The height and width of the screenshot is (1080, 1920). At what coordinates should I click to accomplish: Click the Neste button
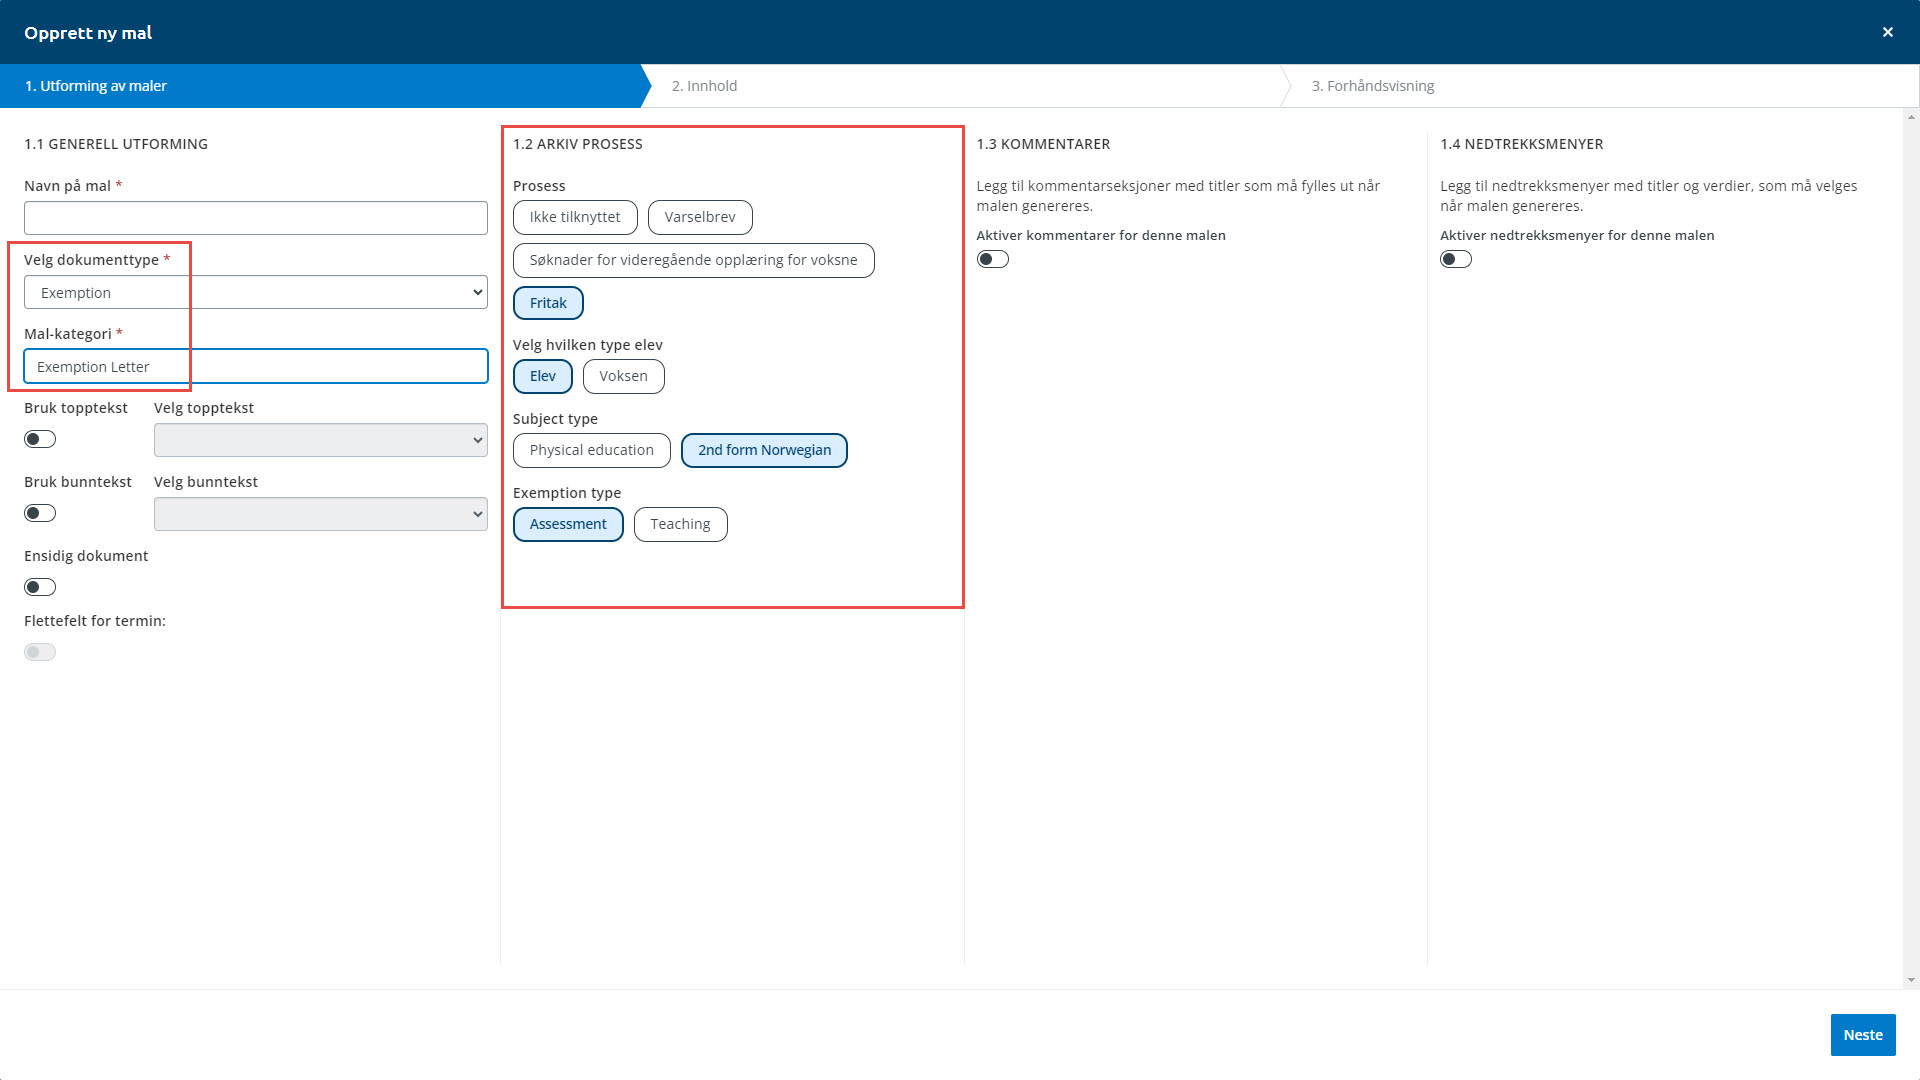click(1862, 1035)
